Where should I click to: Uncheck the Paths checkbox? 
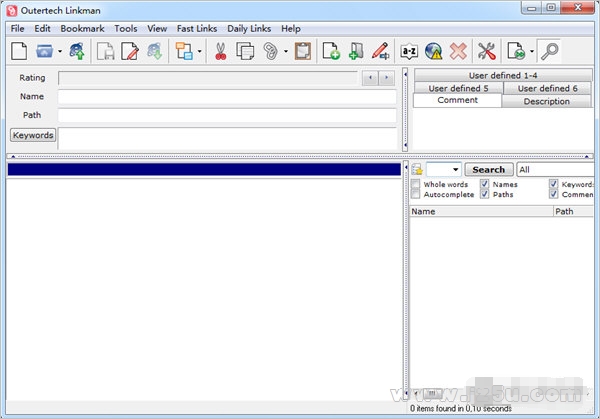[484, 194]
